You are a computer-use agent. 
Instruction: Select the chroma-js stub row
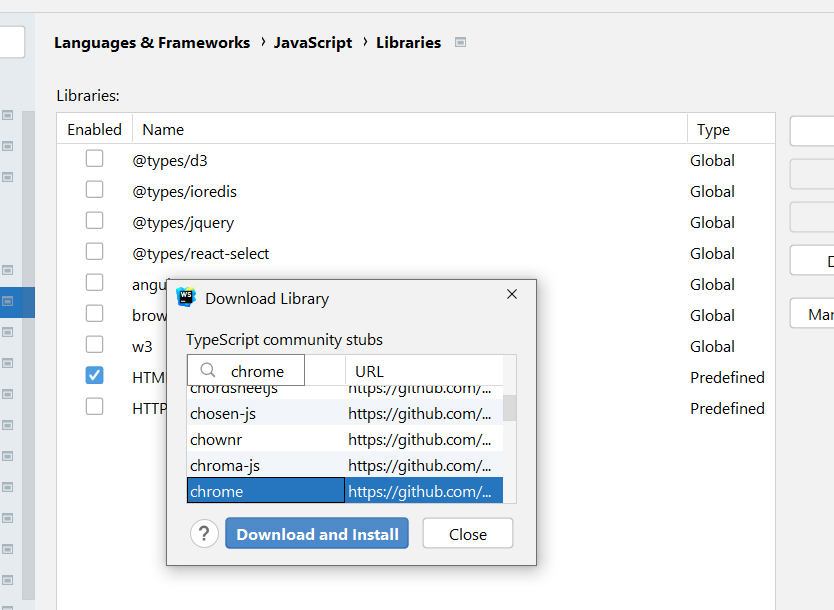[x=345, y=465]
